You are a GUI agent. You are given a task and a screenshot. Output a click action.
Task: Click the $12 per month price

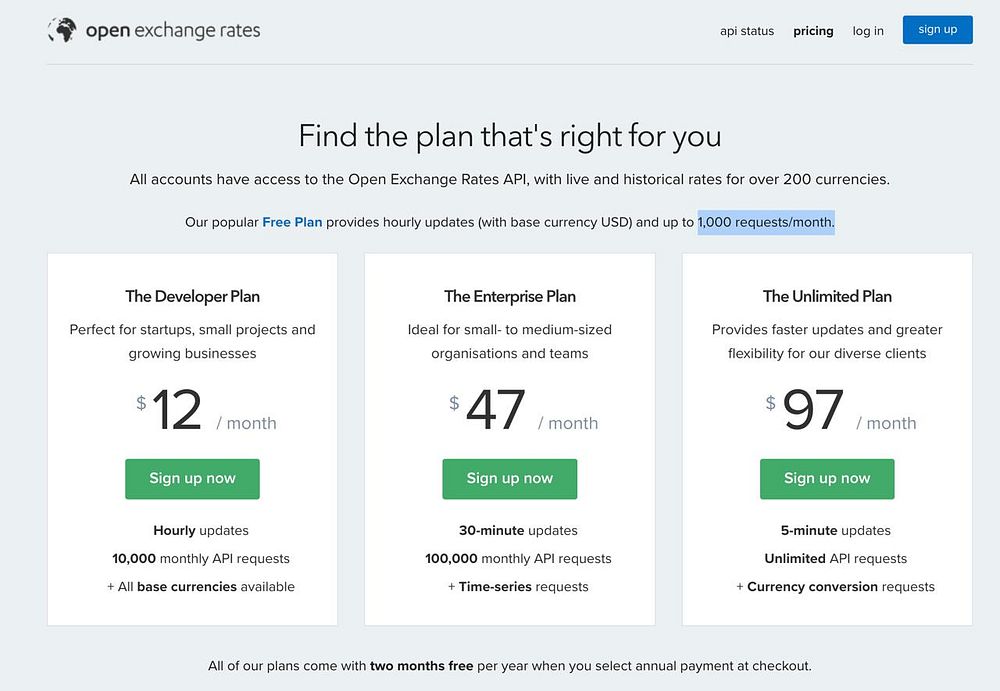tap(178, 411)
